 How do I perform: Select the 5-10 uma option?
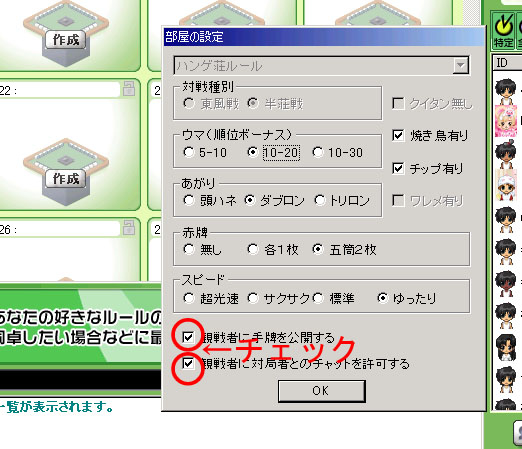pyautogui.click(x=189, y=152)
